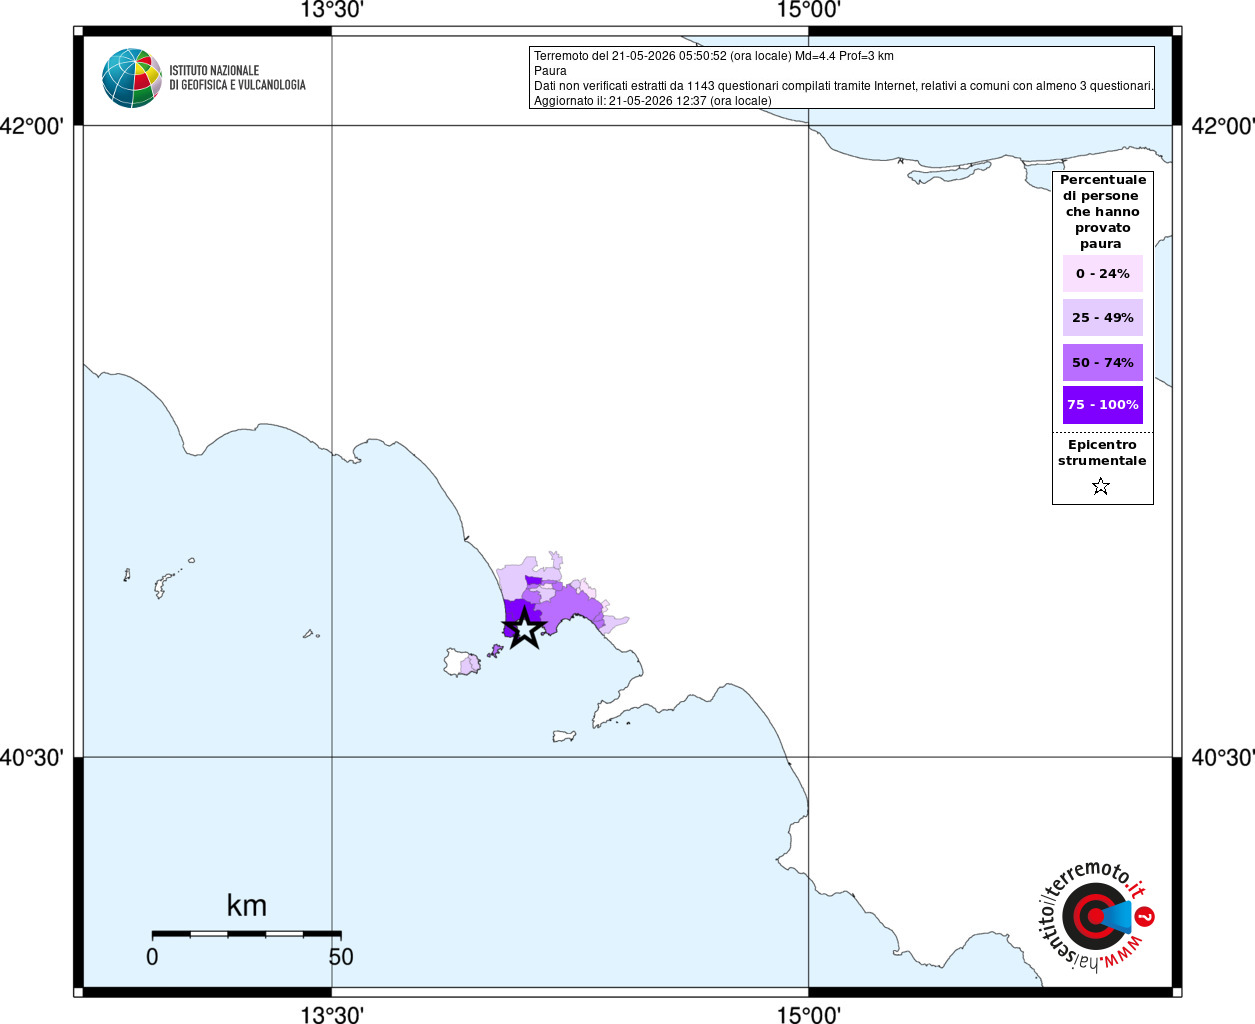This screenshot has width=1255, height=1024.
Task: Click the Istituto Nazionale di Geofisica text
Action: click(x=237, y=78)
